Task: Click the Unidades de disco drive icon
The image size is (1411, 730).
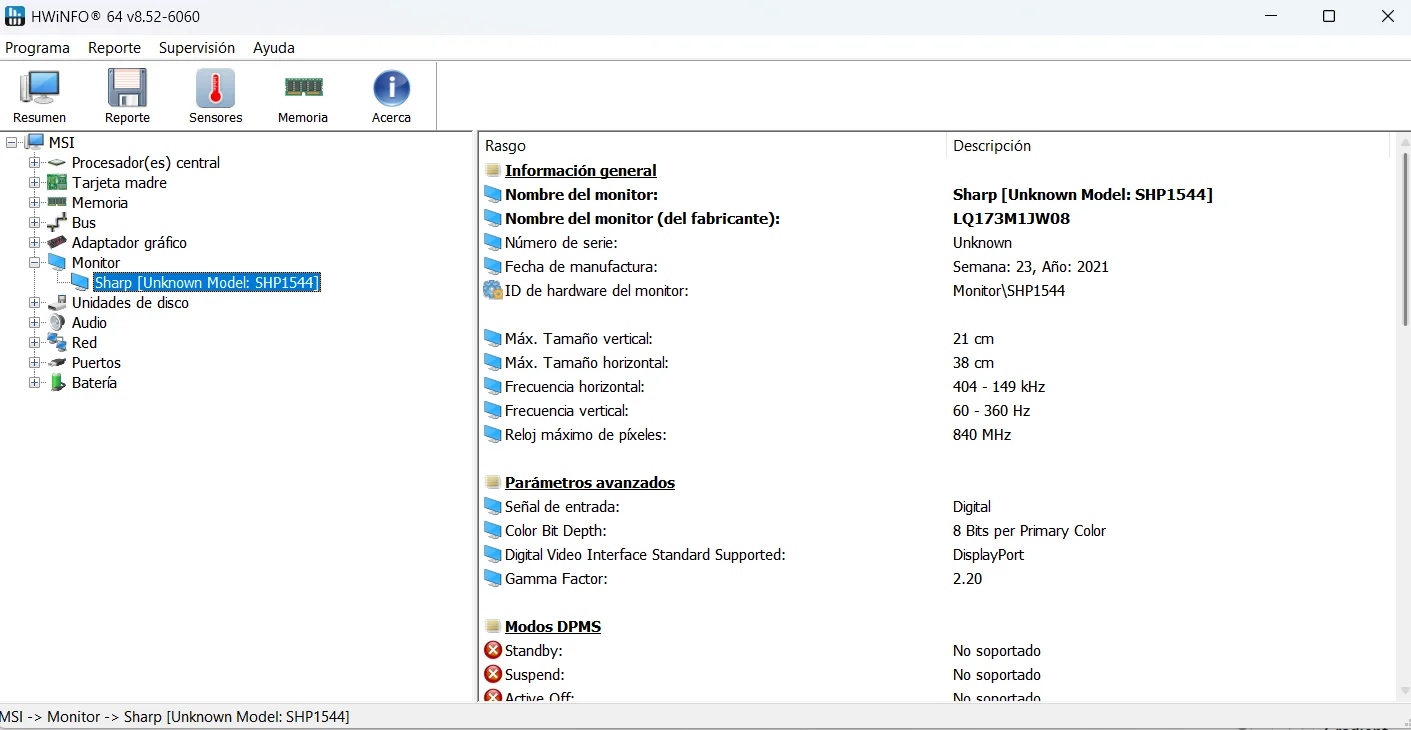Action: click(x=57, y=302)
